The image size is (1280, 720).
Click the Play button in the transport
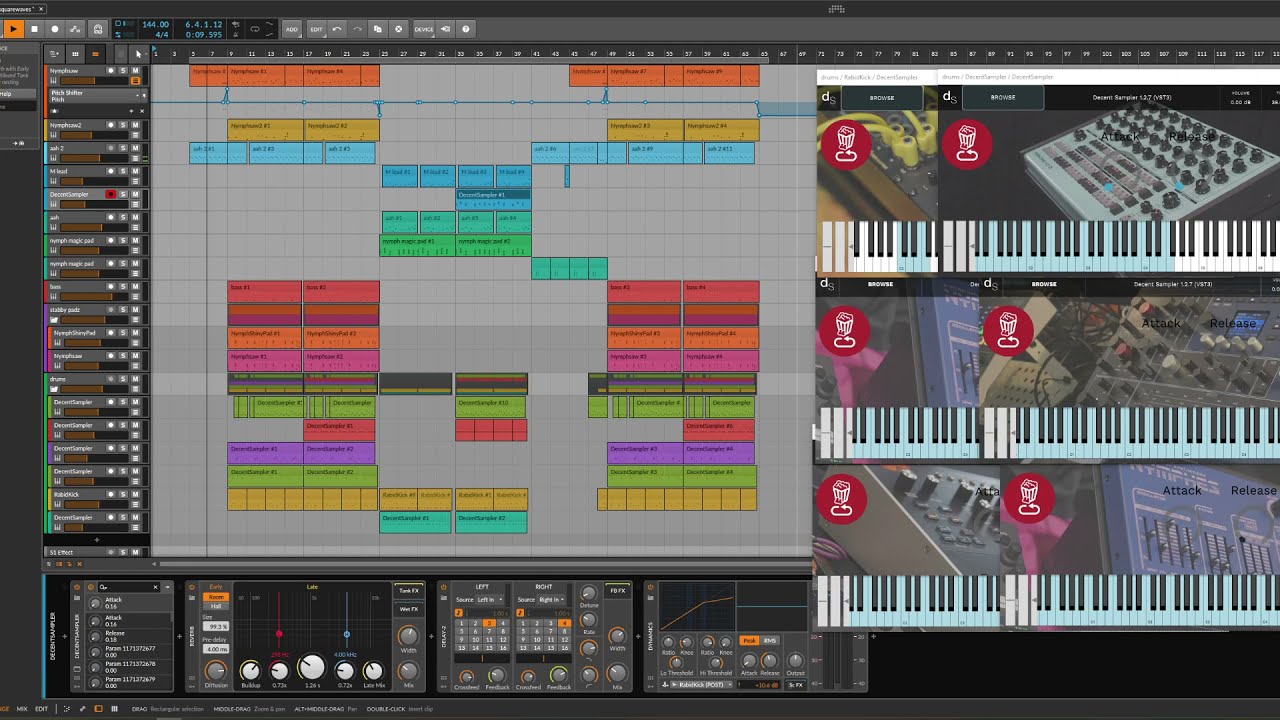coord(13,29)
